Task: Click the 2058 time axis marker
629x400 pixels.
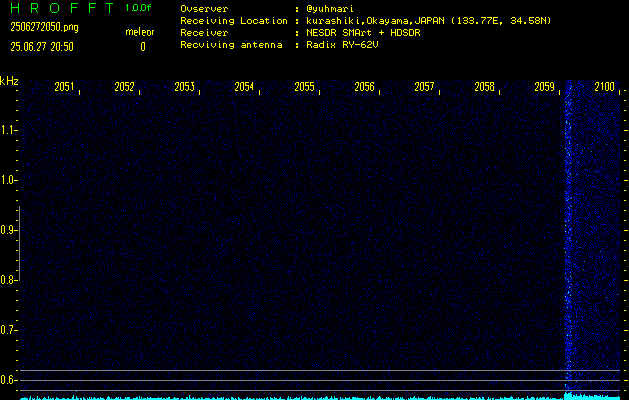Action: pyautogui.click(x=485, y=87)
